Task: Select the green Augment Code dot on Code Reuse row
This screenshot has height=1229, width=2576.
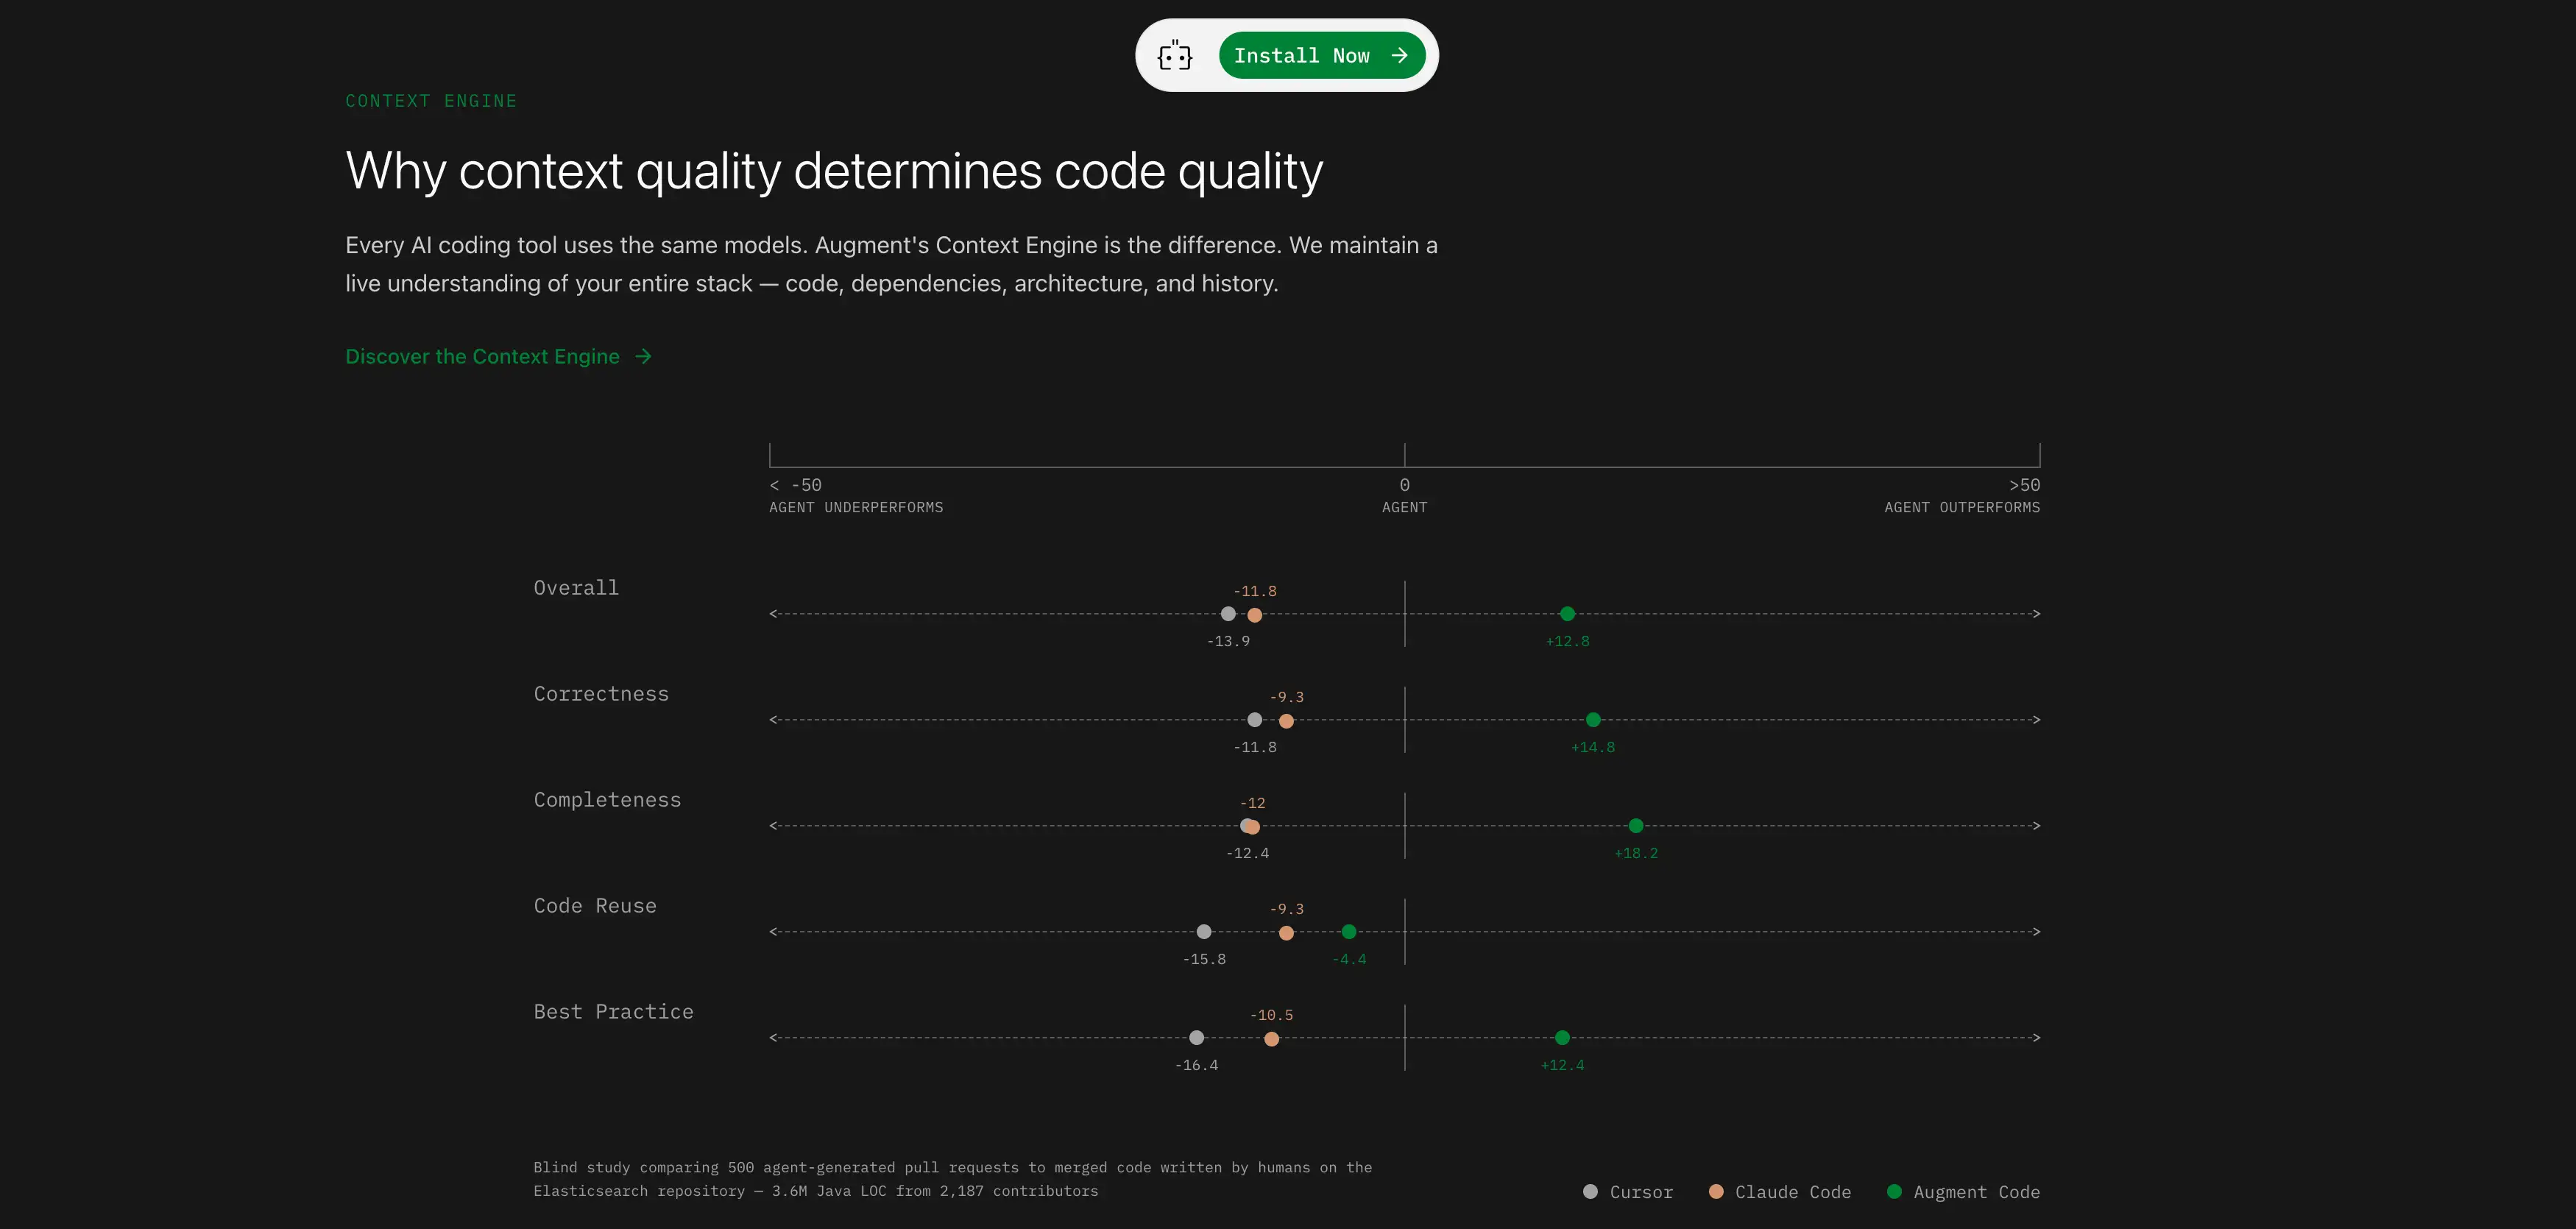Action: (x=1348, y=931)
